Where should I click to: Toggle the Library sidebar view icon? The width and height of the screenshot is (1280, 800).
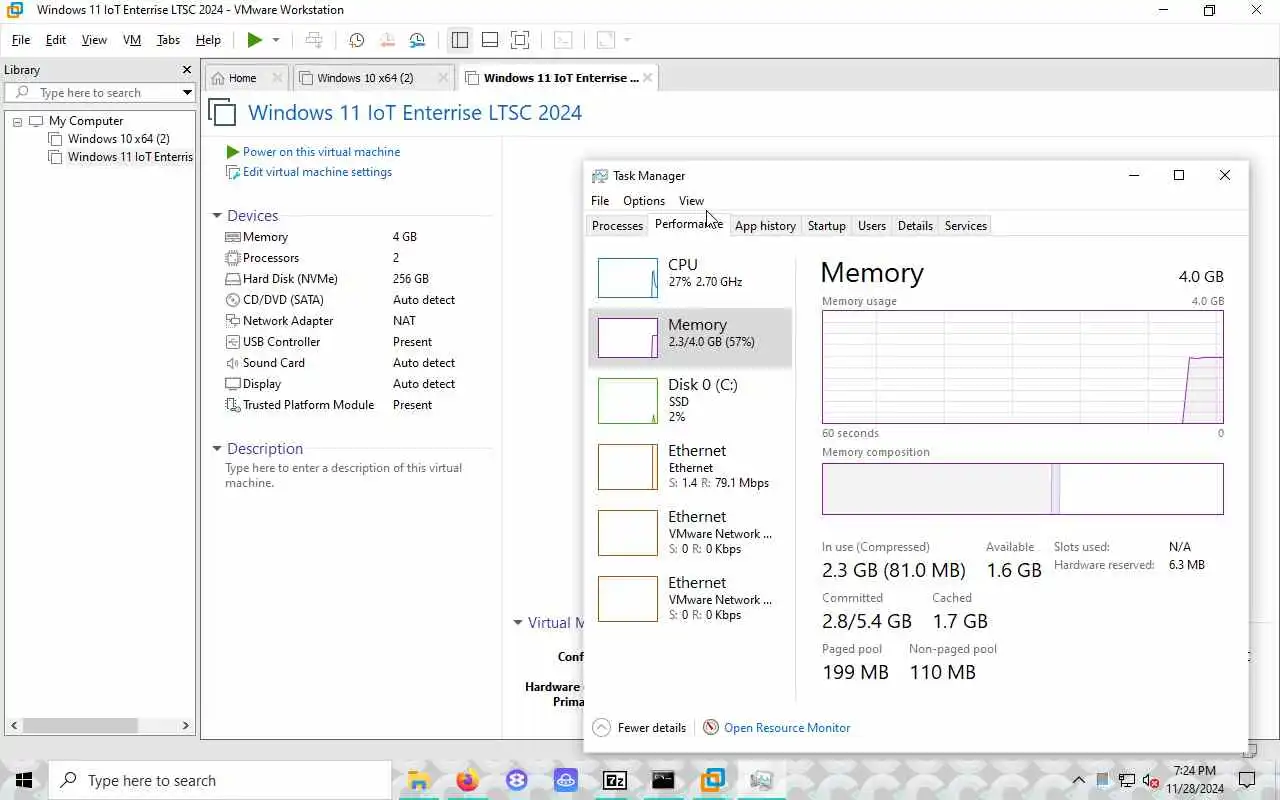460,40
